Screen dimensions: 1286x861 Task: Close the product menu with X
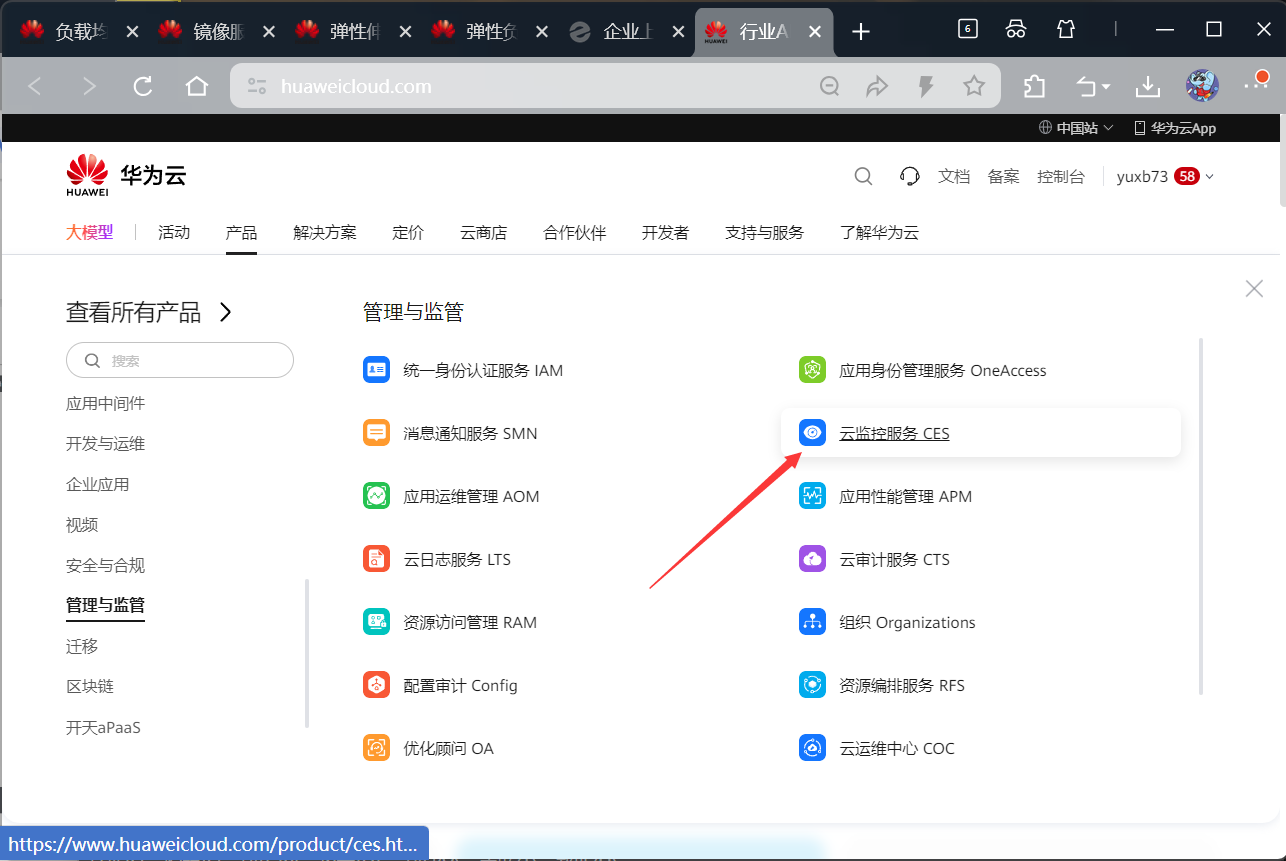pyautogui.click(x=1254, y=288)
